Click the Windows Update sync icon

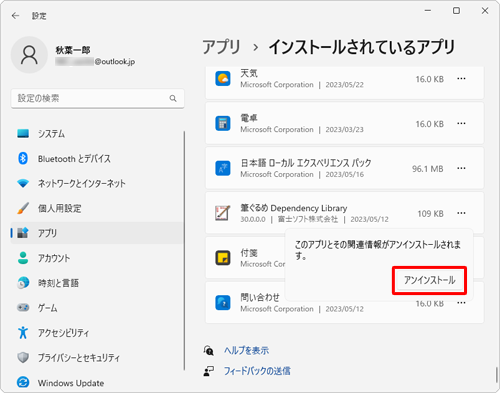(x=23, y=382)
